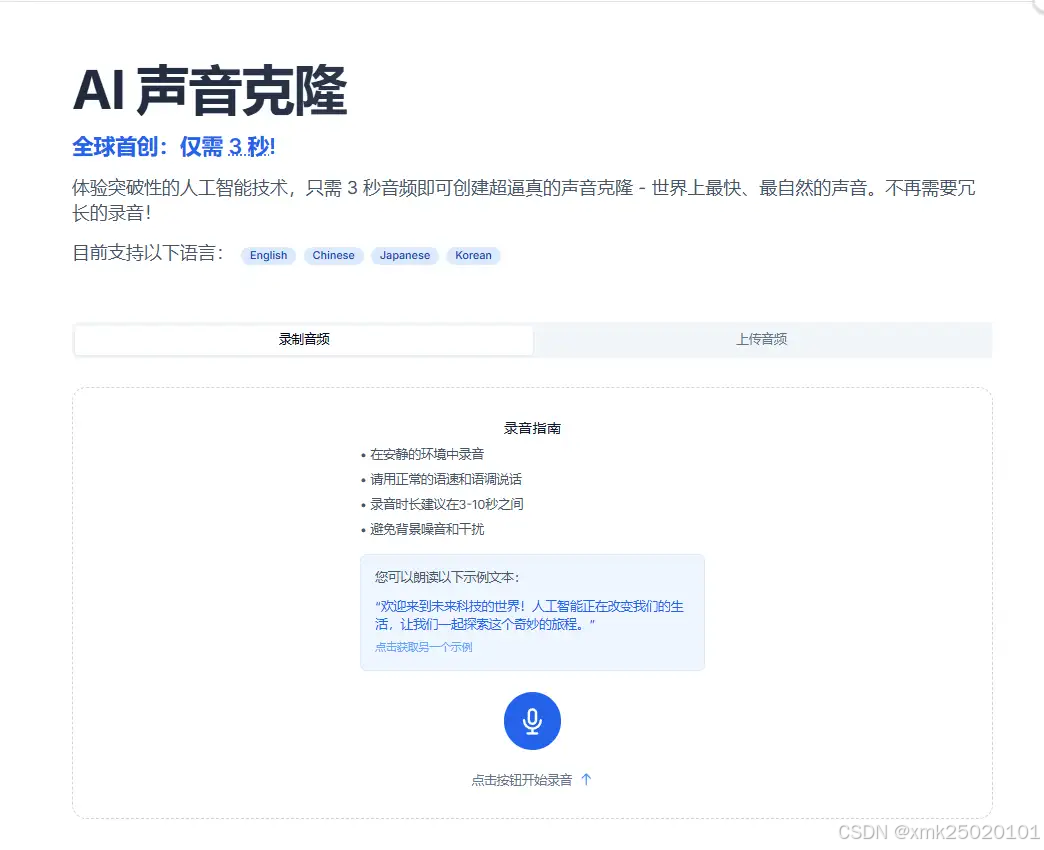The image size is (1044, 850).
Task: Click the AI 声音克隆 heading
Action: click(210, 91)
